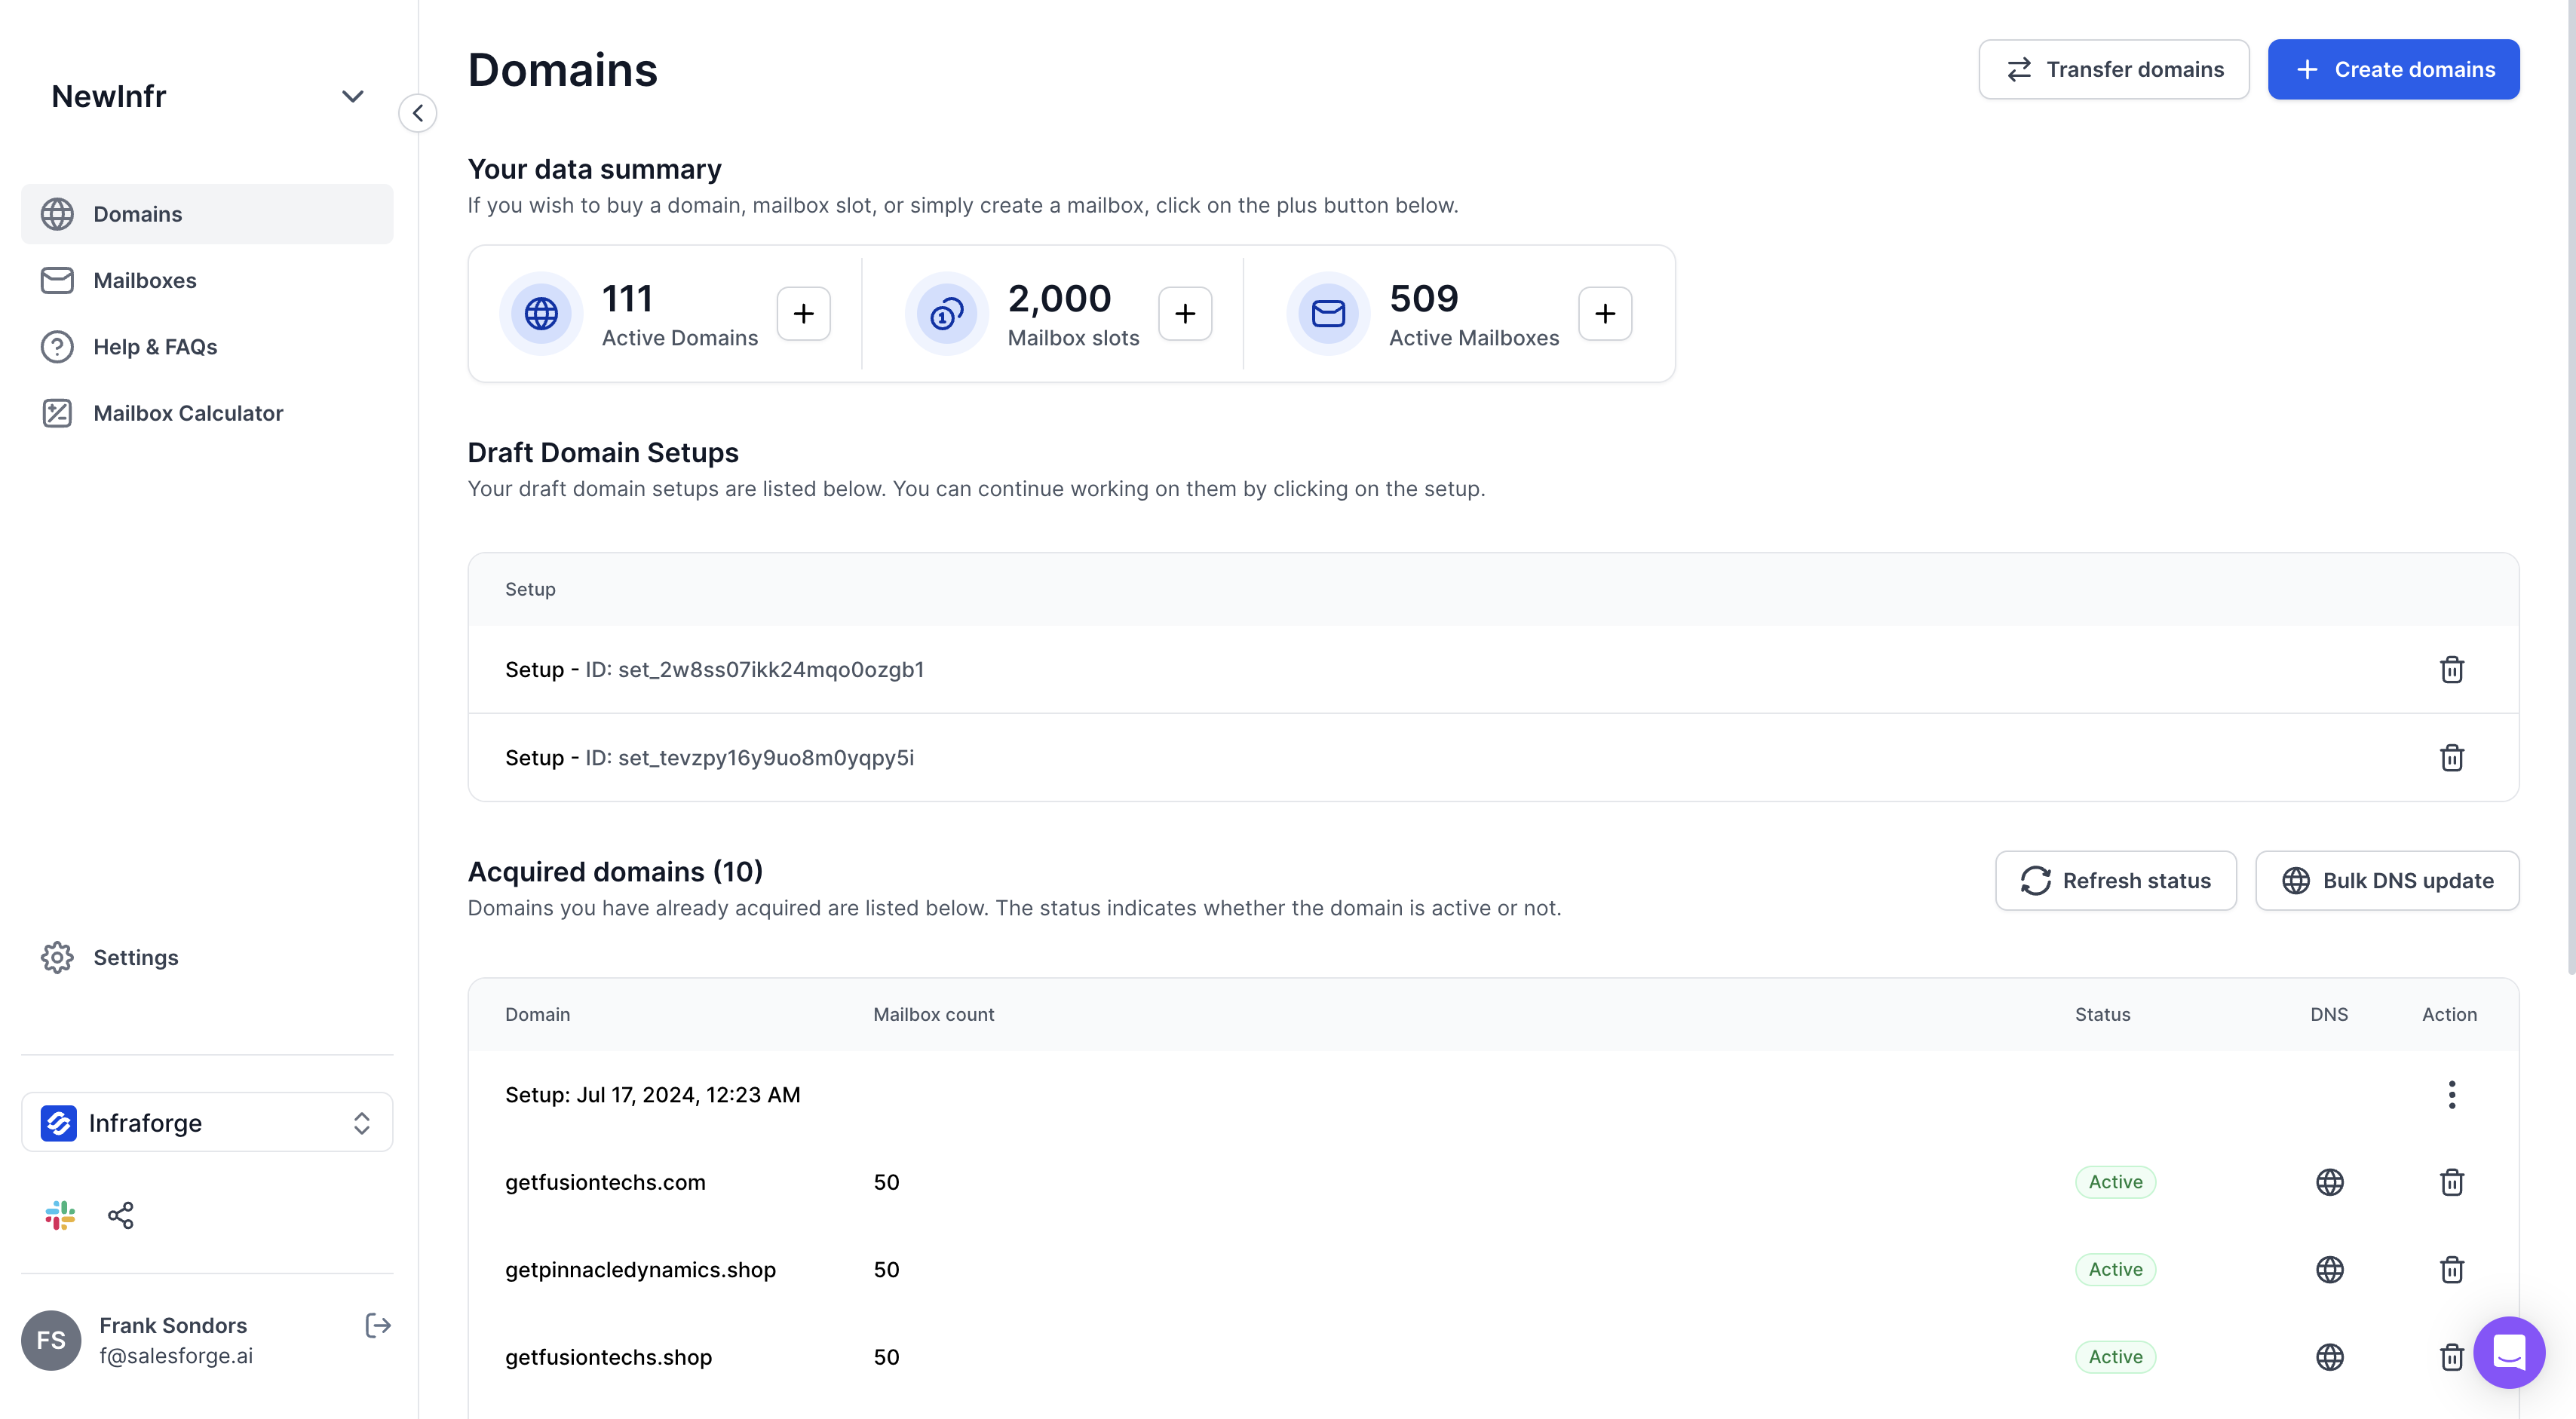The image size is (2576, 1419).
Task: Open three-dot menu for Jul 17 setup
Action: [x=2452, y=1094]
